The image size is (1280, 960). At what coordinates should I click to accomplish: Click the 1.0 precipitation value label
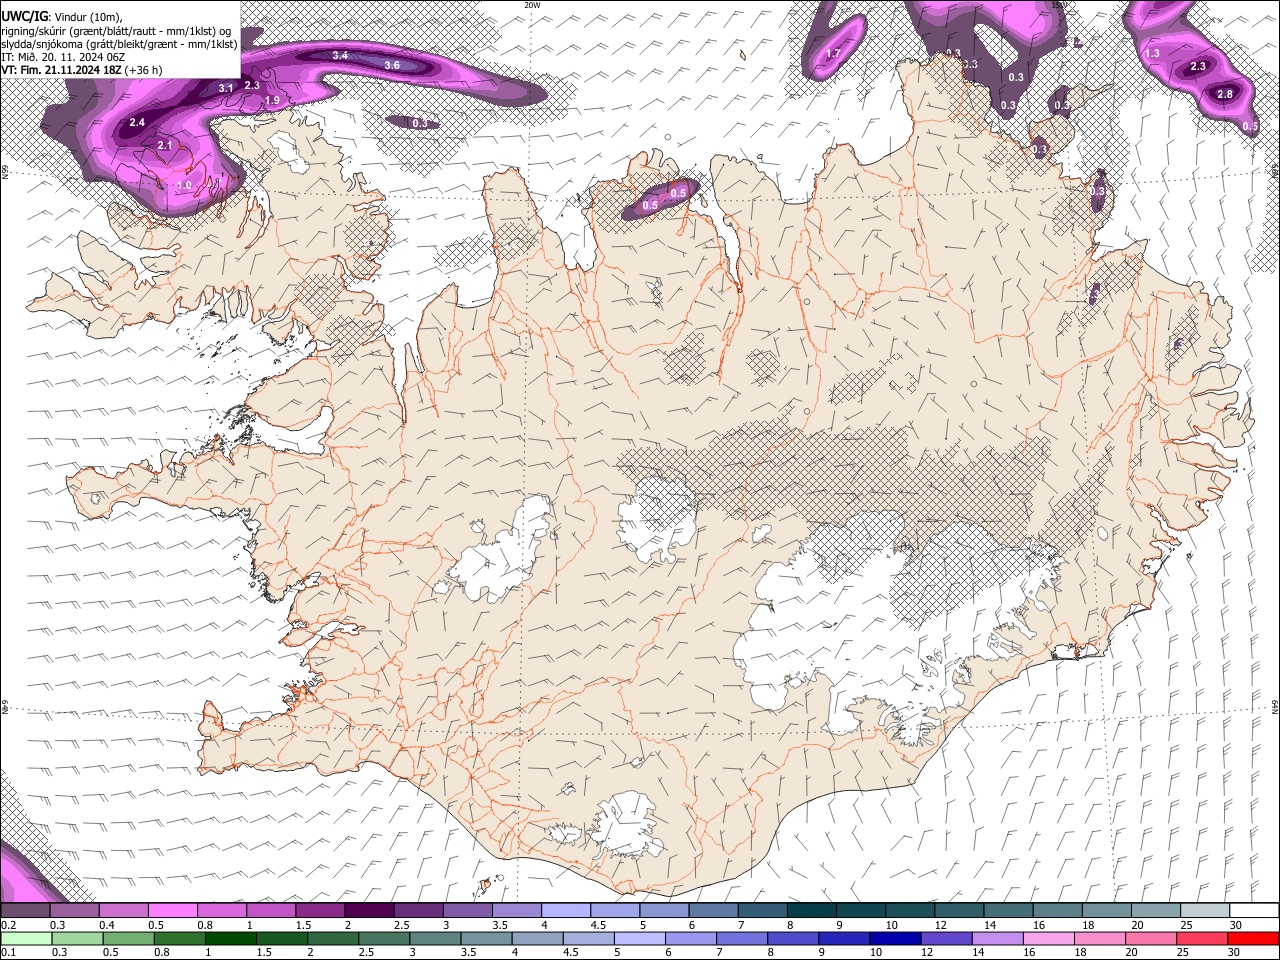tap(184, 186)
